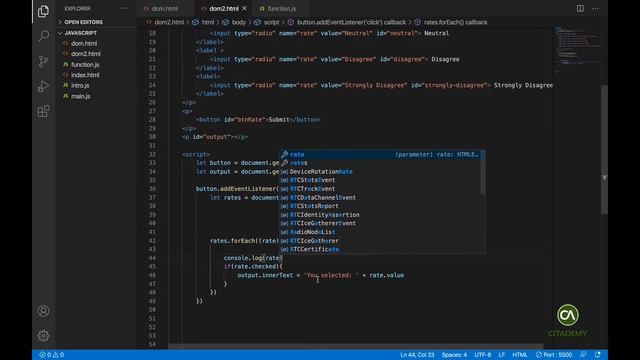Open the Explorer view in the activity bar
Viewport: 640px width, 360px height.
coord(43,11)
